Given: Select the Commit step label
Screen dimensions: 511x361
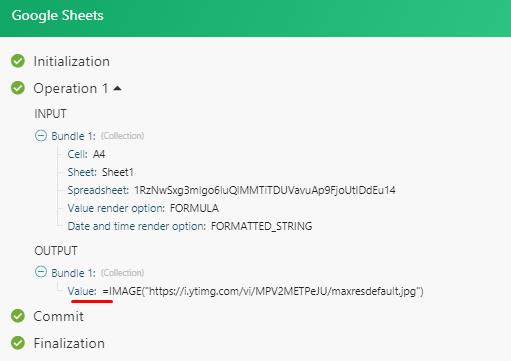Looking at the screenshot, I should (x=58, y=316).
